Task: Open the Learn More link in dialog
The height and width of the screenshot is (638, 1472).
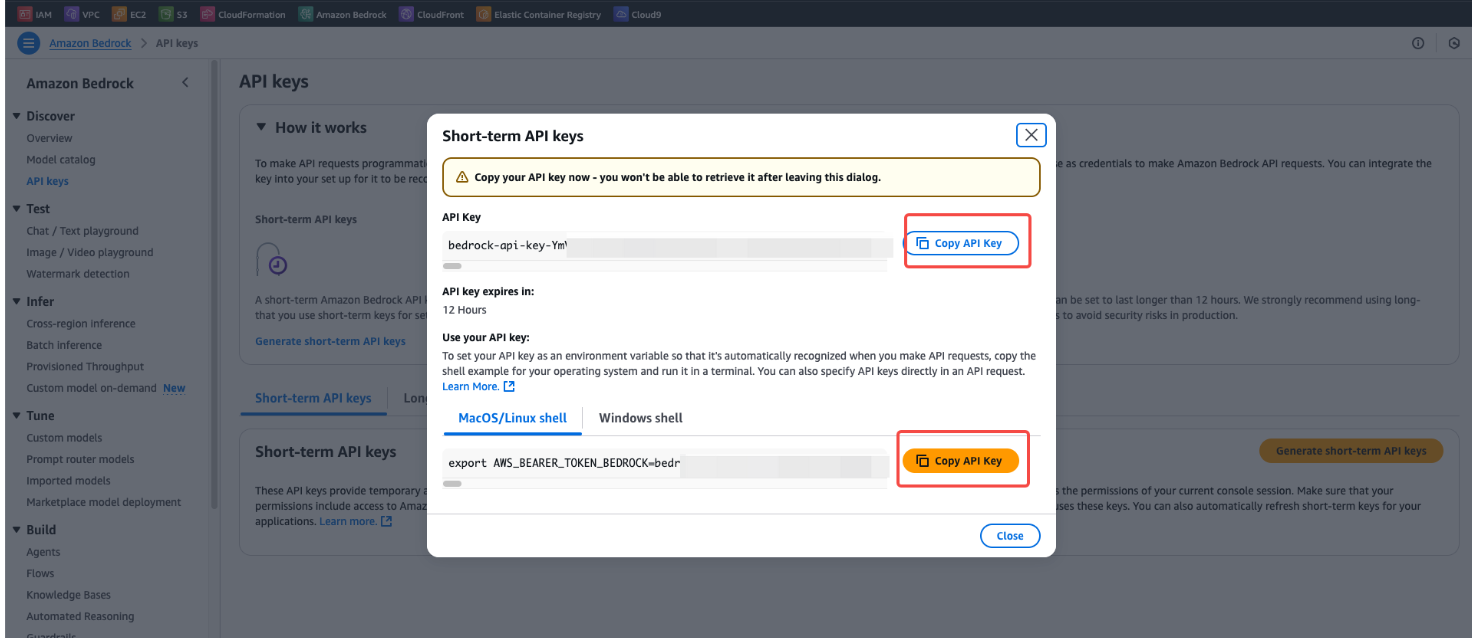Action: 470,386
